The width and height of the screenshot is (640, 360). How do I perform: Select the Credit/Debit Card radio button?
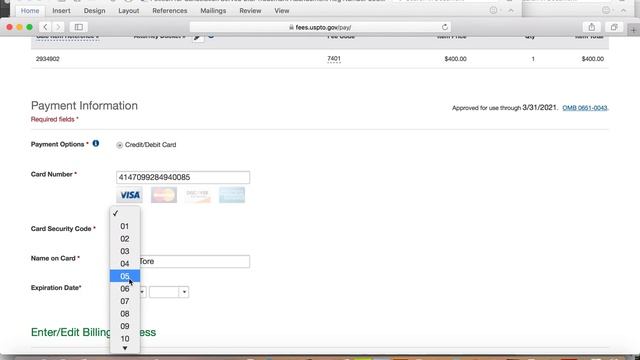tap(119, 145)
